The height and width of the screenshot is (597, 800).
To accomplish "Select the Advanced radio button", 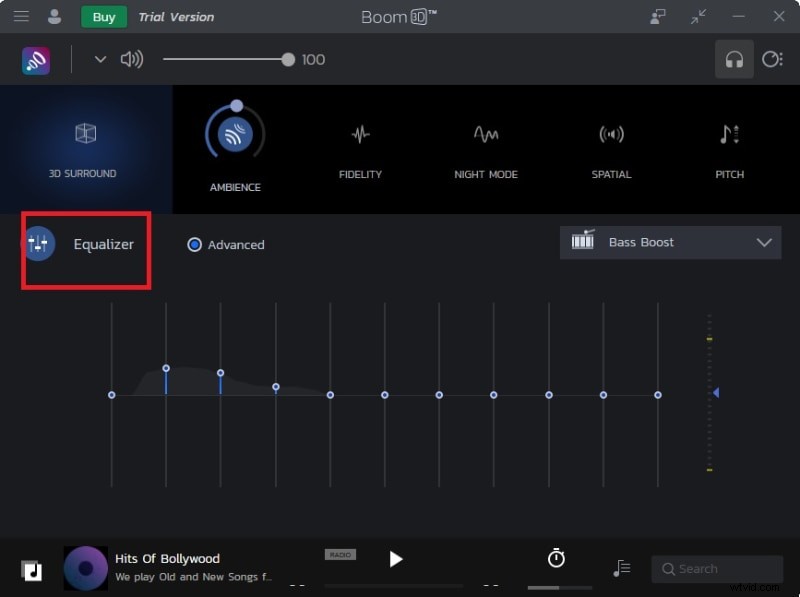I will 194,244.
